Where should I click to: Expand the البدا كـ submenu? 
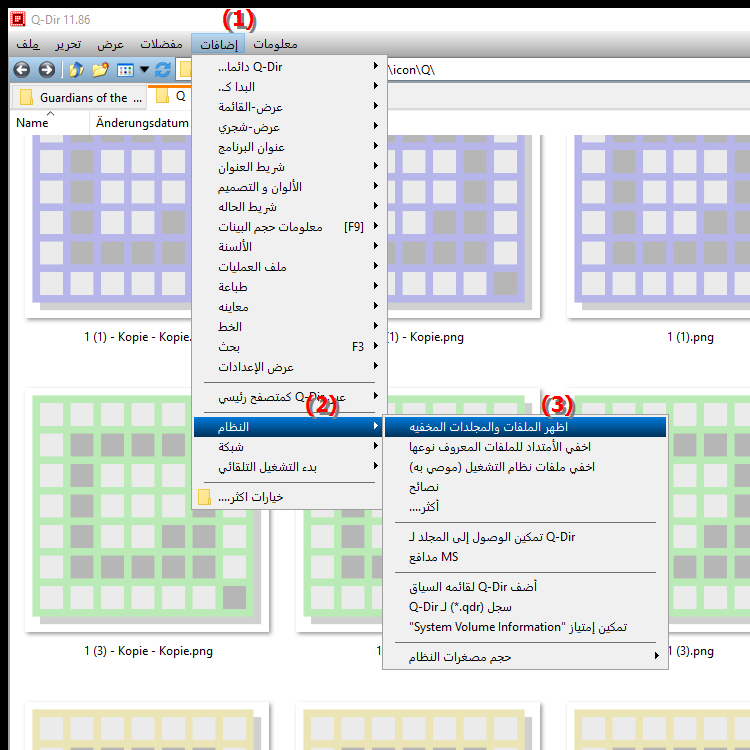289,87
